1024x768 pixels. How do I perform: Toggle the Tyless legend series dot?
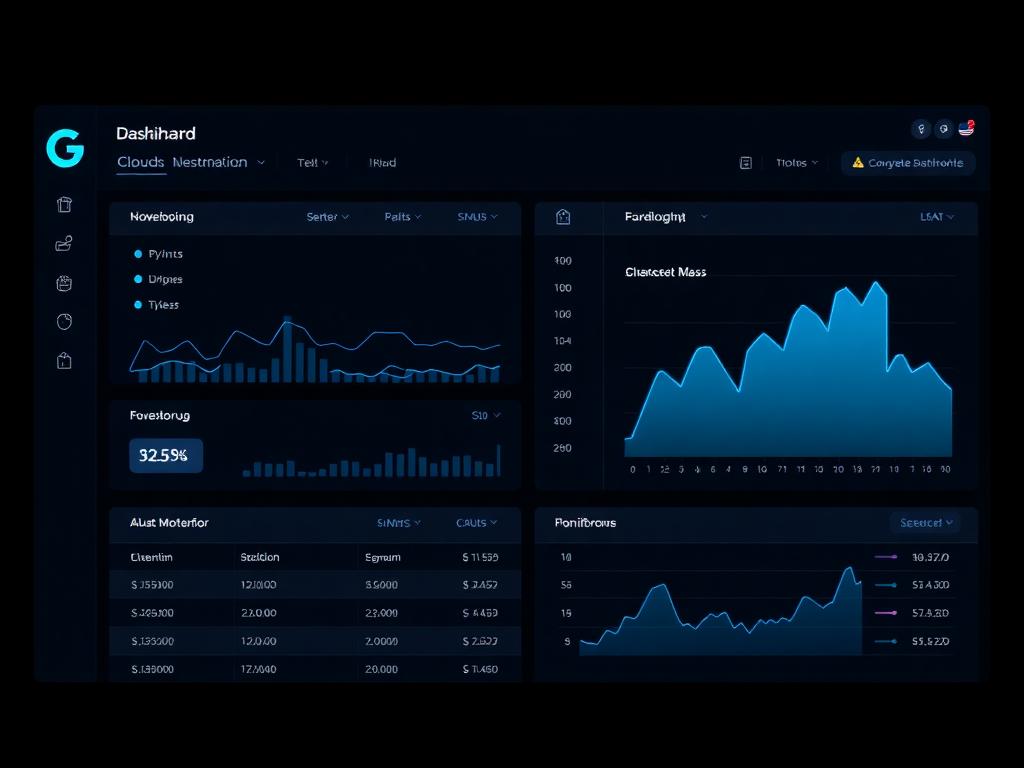click(x=138, y=305)
